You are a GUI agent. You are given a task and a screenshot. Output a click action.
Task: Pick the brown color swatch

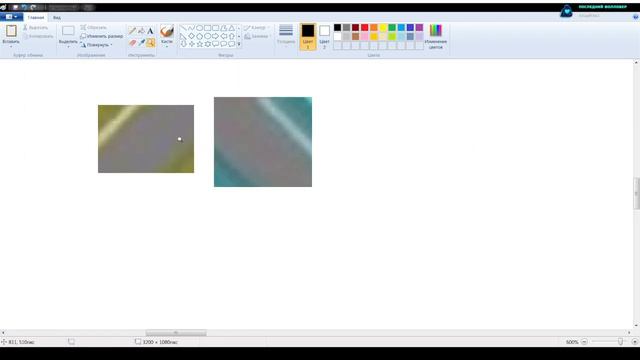coord(356,36)
